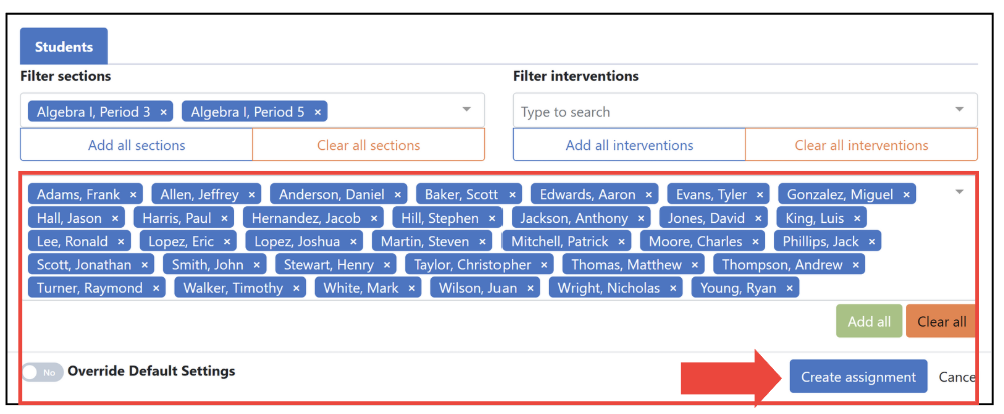
Task: Click Clear all interventions button
Action: click(861, 145)
